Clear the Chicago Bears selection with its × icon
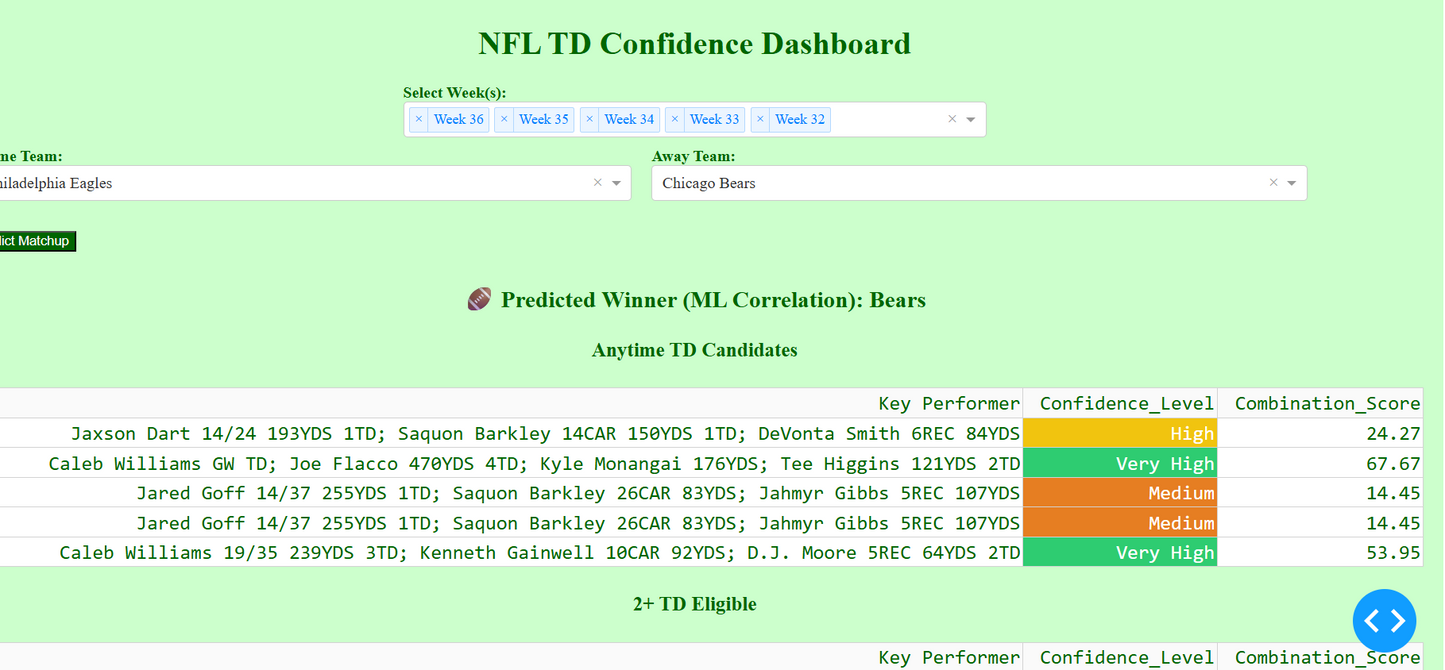This screenshot has height=670, width=1445. [1273, 183]
